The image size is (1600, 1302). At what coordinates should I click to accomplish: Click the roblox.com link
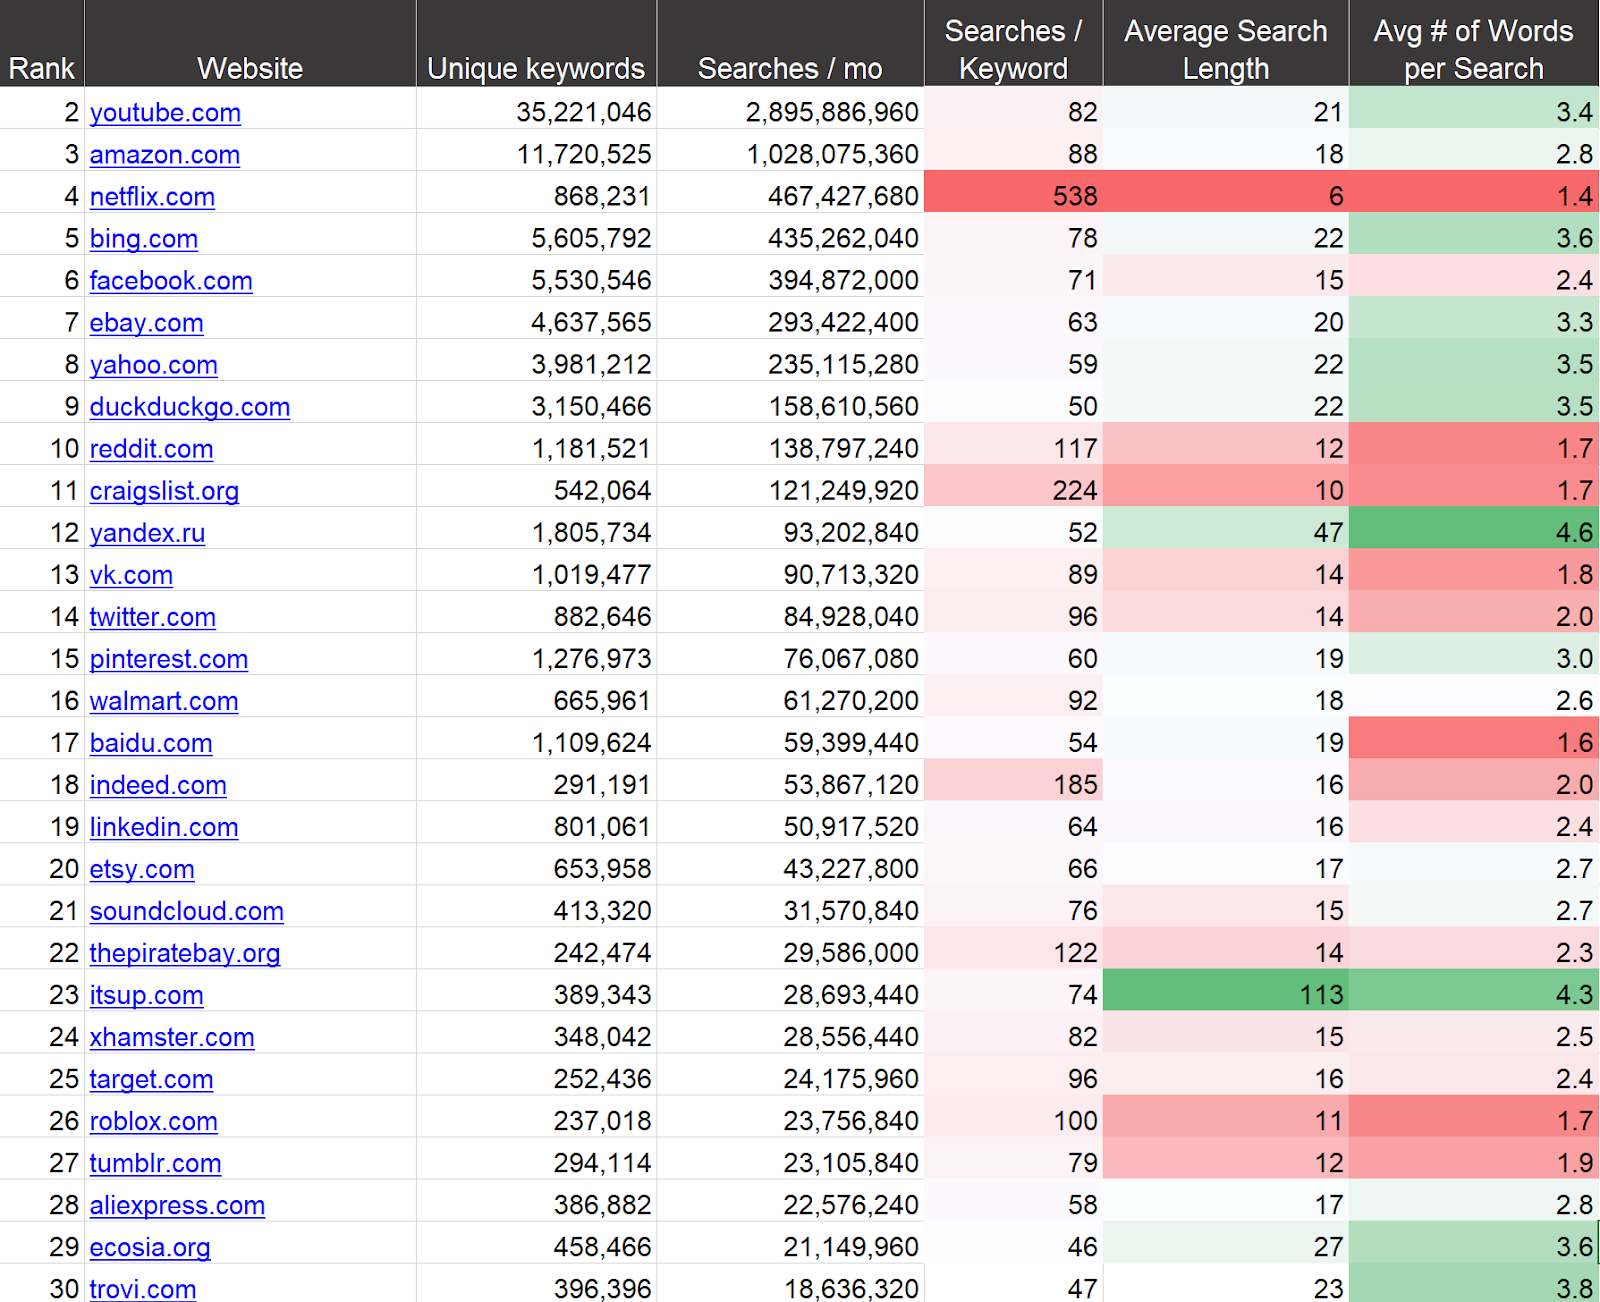click(x=154, y=1121)
